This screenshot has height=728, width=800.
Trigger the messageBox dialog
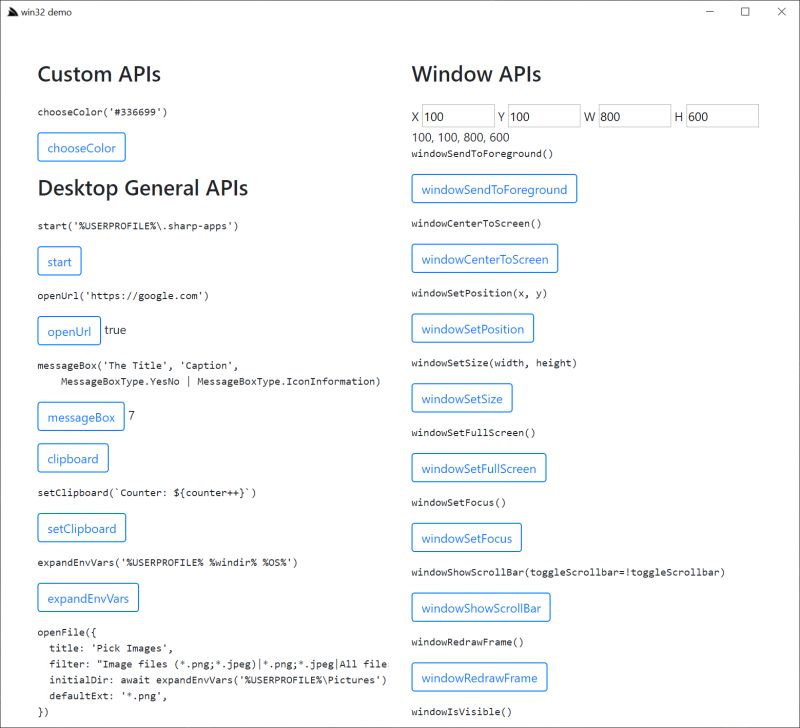81,417
